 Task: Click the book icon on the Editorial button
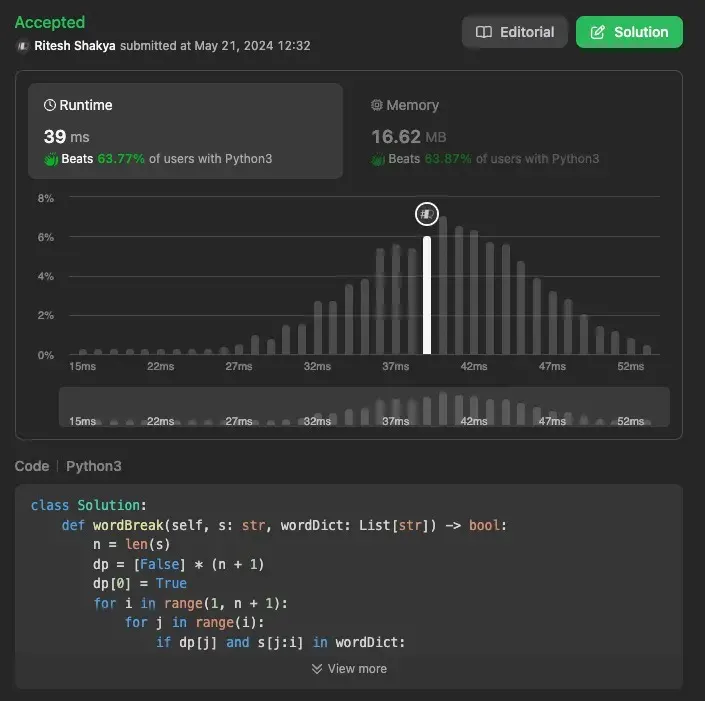tap(484, 32)
